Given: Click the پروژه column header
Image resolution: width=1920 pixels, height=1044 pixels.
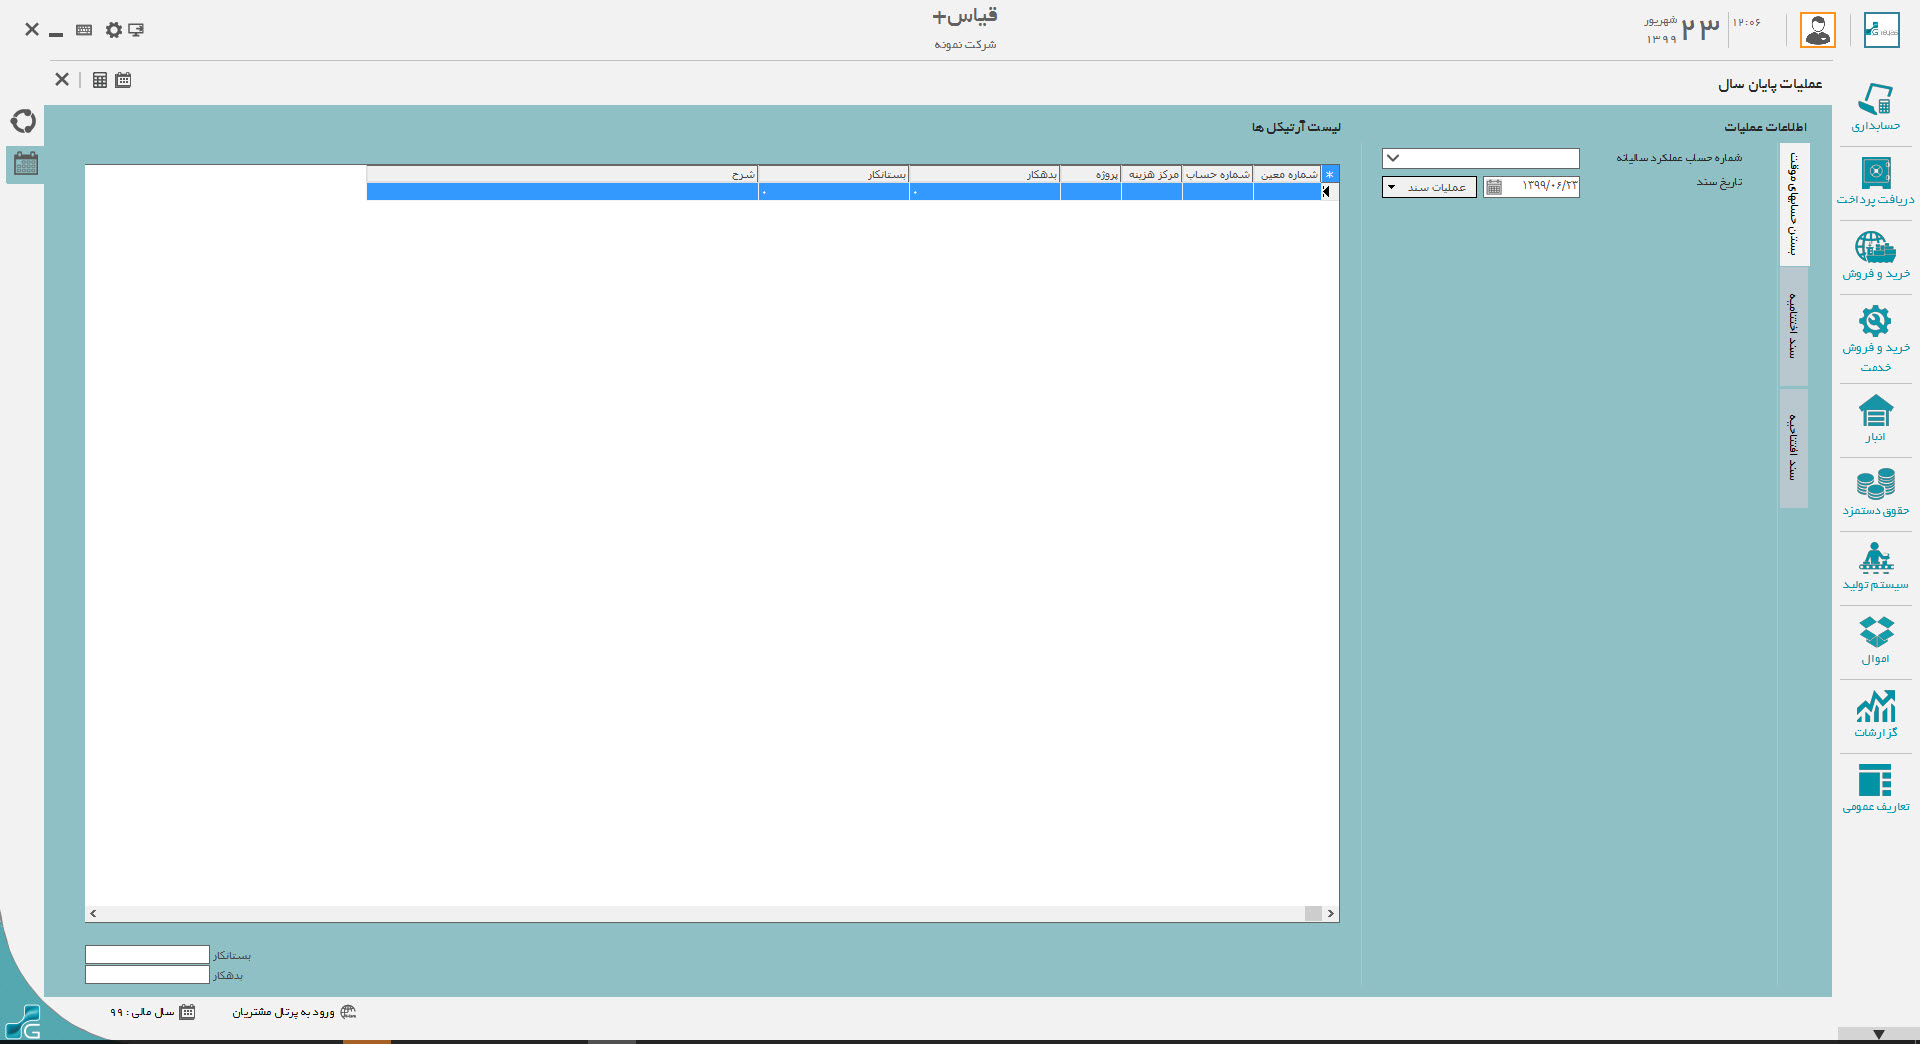Looking at the screenshot, I should 1091,175.
